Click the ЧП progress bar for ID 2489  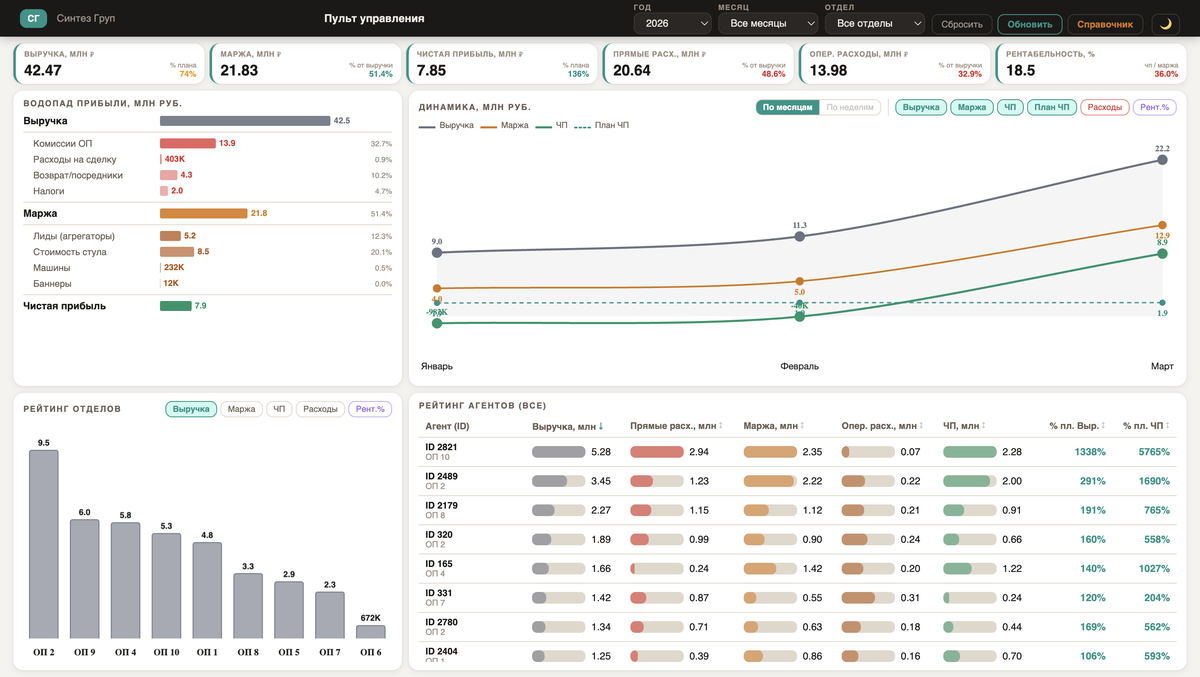(969, 481)
